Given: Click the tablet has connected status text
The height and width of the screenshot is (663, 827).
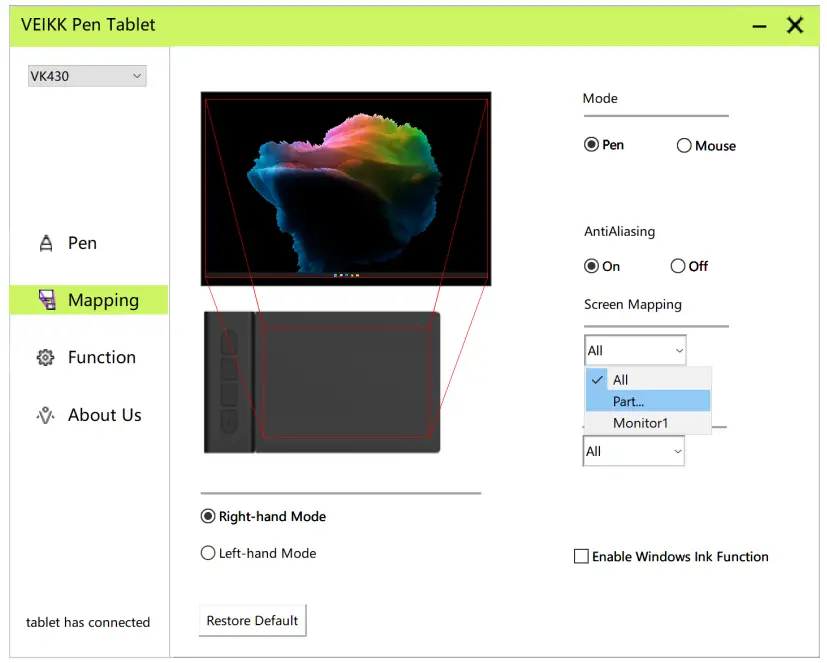Looking at the screenshot, I should [x=88, y=622].
